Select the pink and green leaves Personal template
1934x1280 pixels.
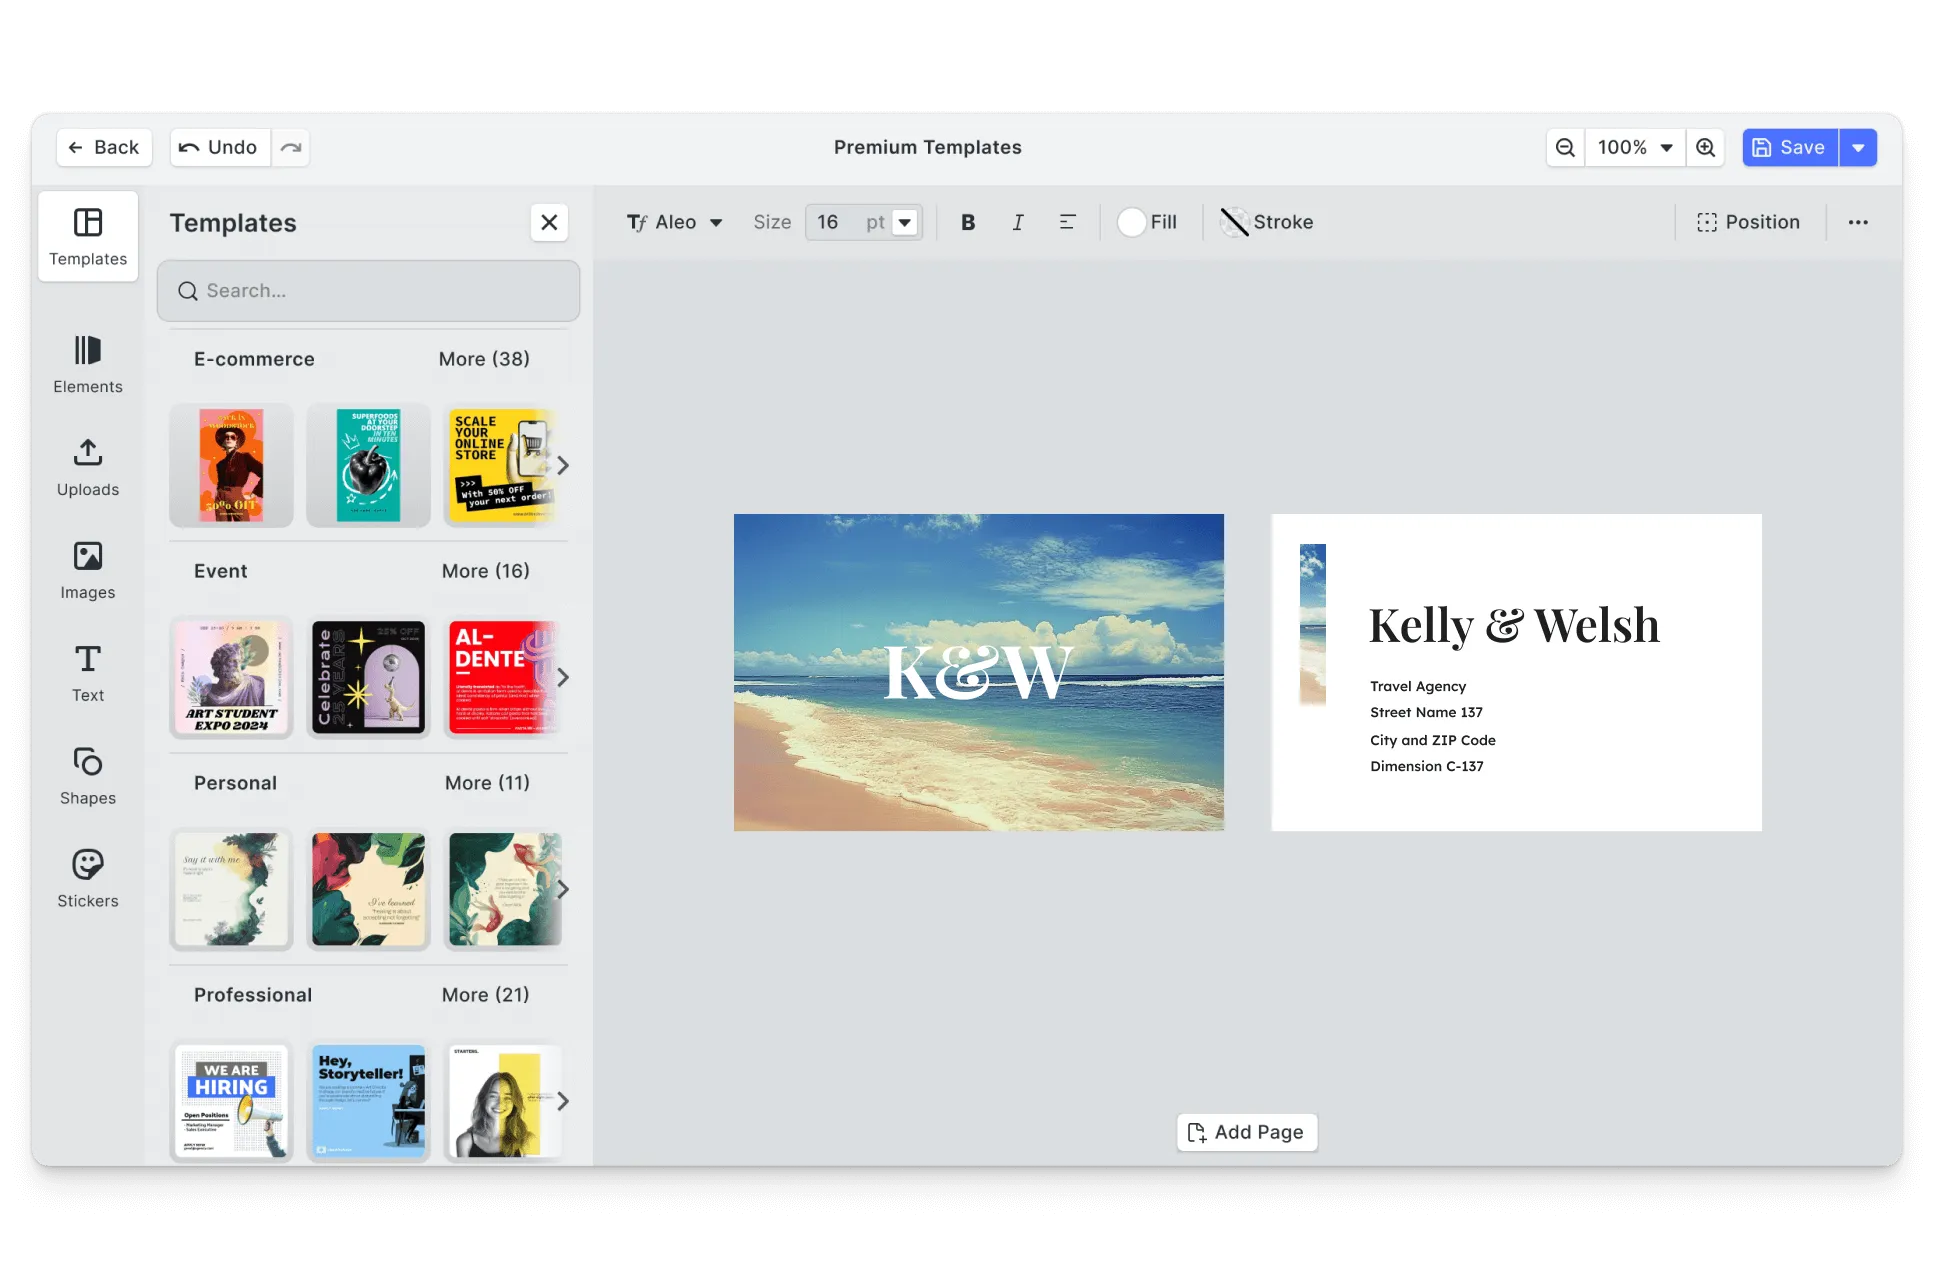pos(368,890)
